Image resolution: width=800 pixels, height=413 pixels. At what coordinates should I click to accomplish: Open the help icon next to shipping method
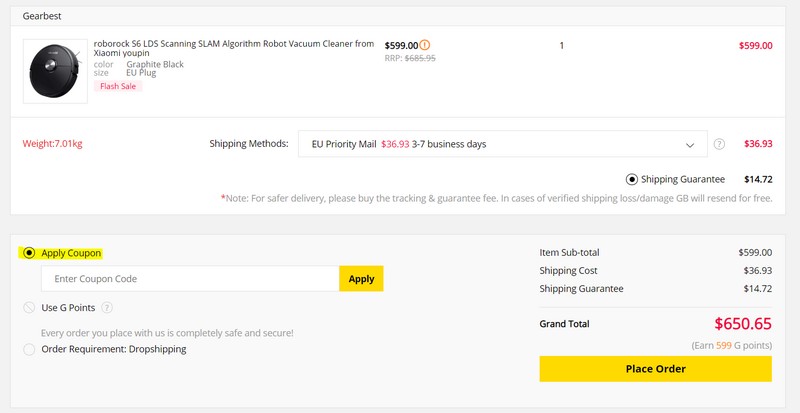coord(719,144)
